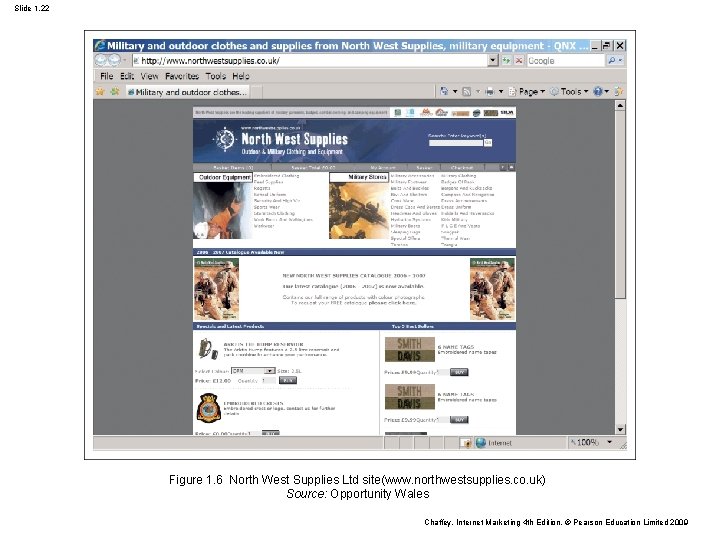Click the Home toolbar icon

click(444, 91)
